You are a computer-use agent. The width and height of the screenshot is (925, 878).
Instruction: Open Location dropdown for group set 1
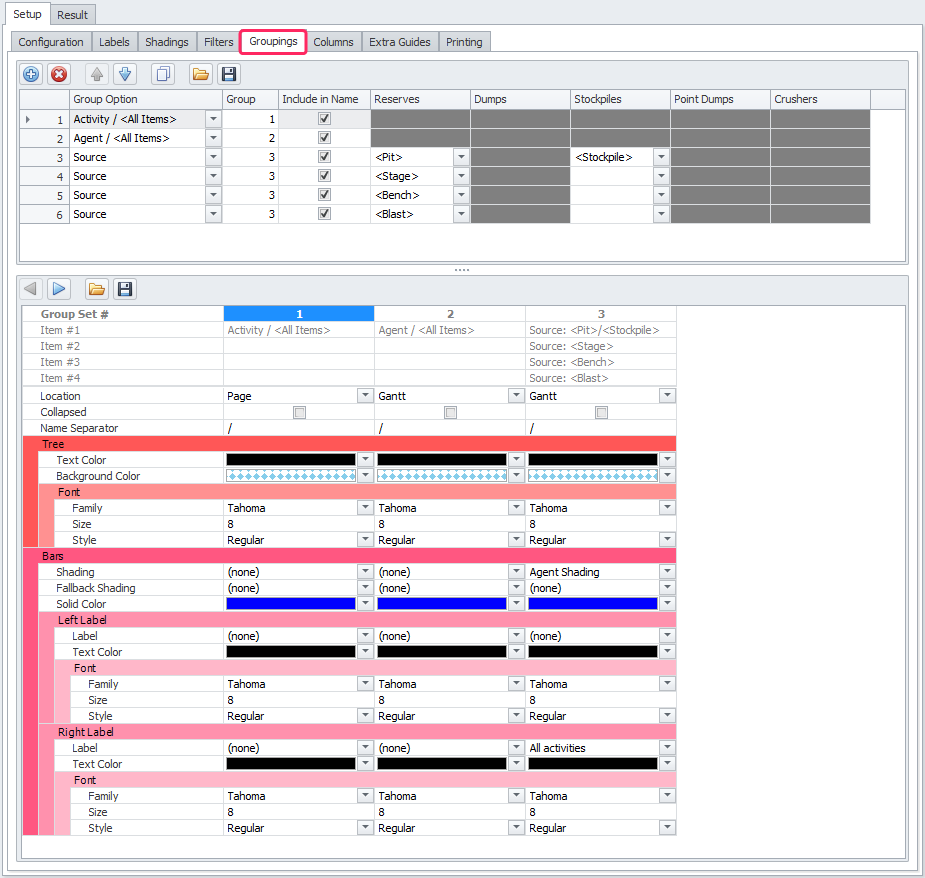[x=366, y=396]
